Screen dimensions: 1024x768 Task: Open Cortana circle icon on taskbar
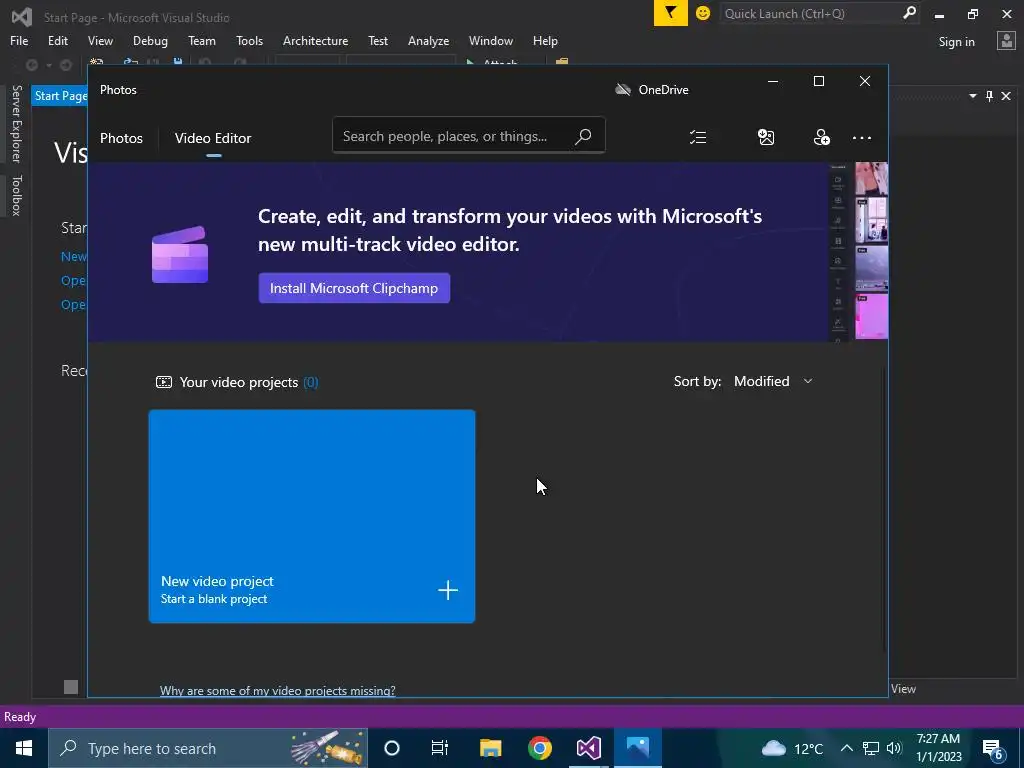pyautogui.click(x=392, y=748)
